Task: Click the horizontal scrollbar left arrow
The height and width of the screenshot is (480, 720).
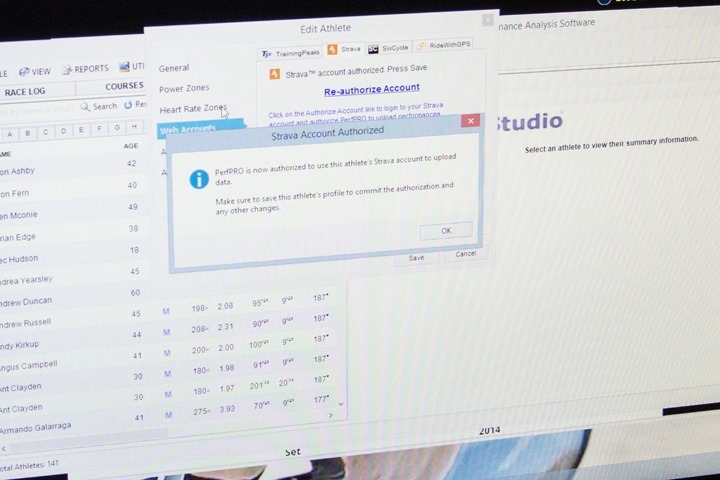Action: tap(4, 448)
